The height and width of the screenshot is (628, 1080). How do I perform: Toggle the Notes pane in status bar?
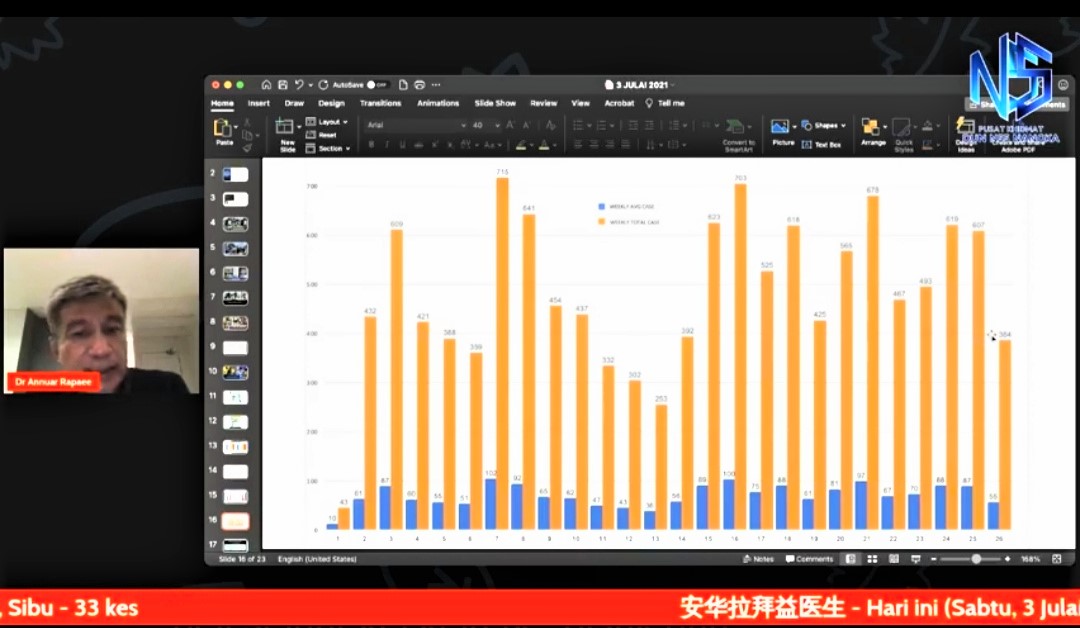pos(759,559)
